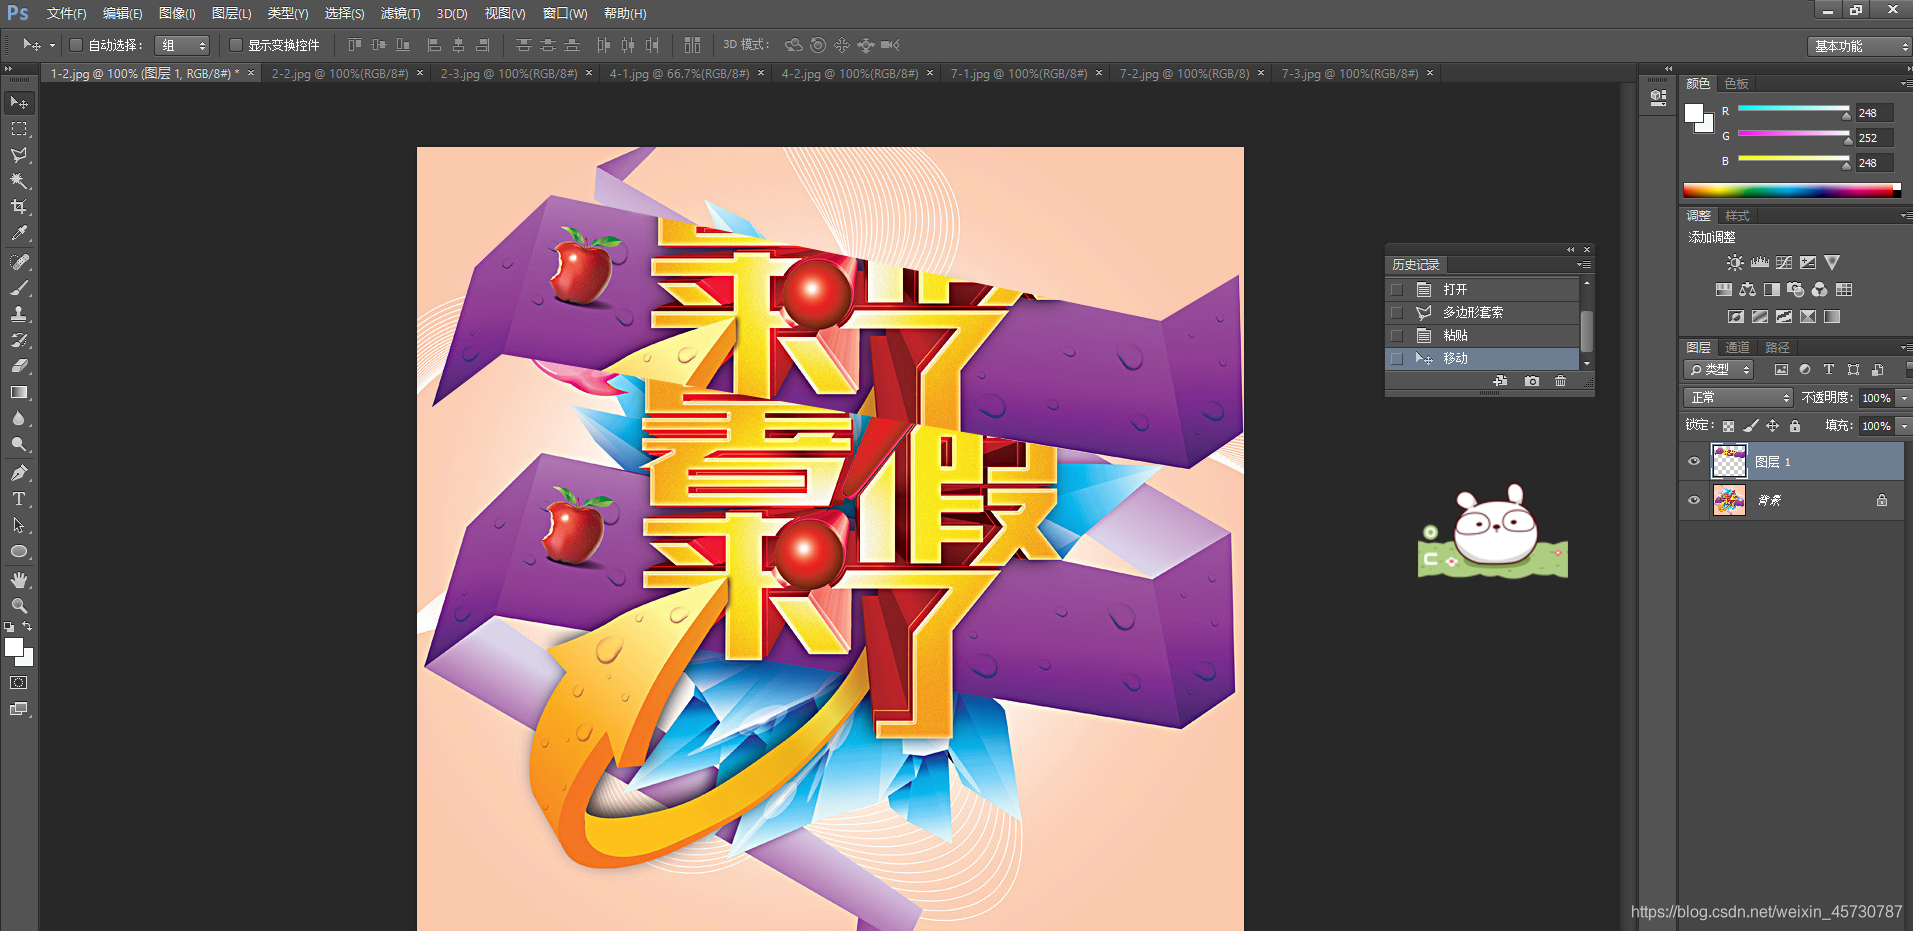The image size is (1913, 931).
Task: Select the History Brush tool
Action: coord(19,340)
